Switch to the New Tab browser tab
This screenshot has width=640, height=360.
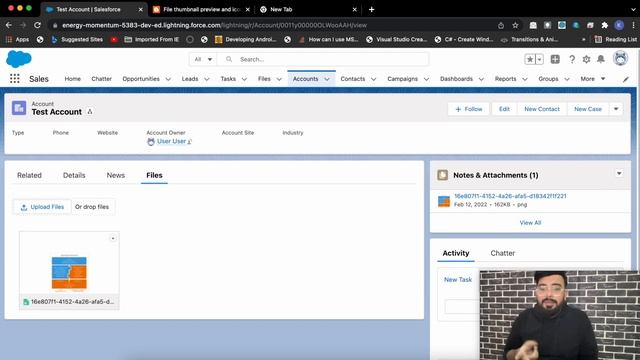pos(308,9)
